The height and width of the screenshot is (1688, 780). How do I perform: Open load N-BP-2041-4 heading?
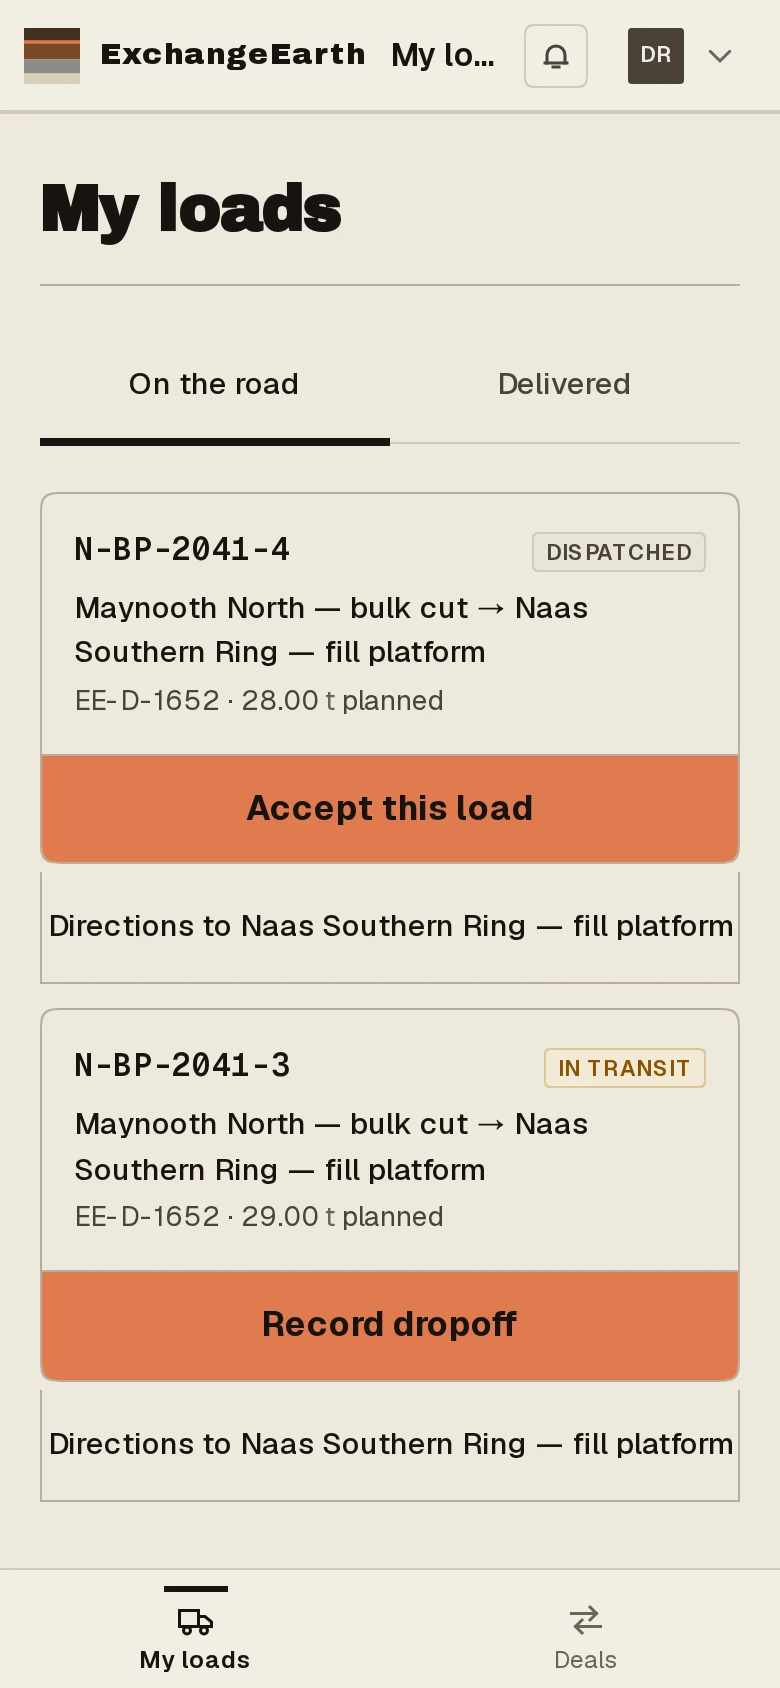tap(182, 549)
